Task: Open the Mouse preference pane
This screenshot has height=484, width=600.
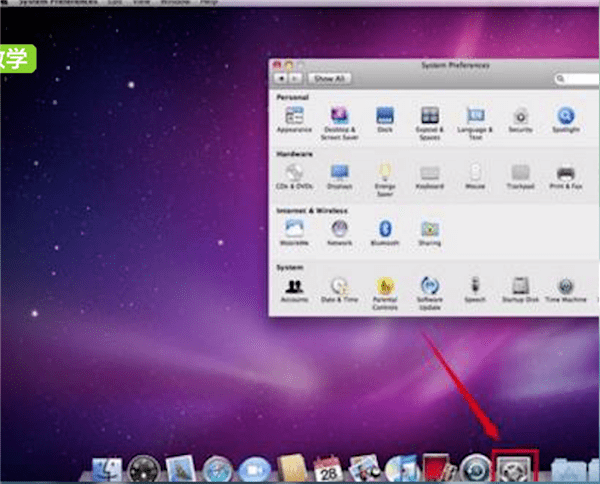Action: point(475,176)
